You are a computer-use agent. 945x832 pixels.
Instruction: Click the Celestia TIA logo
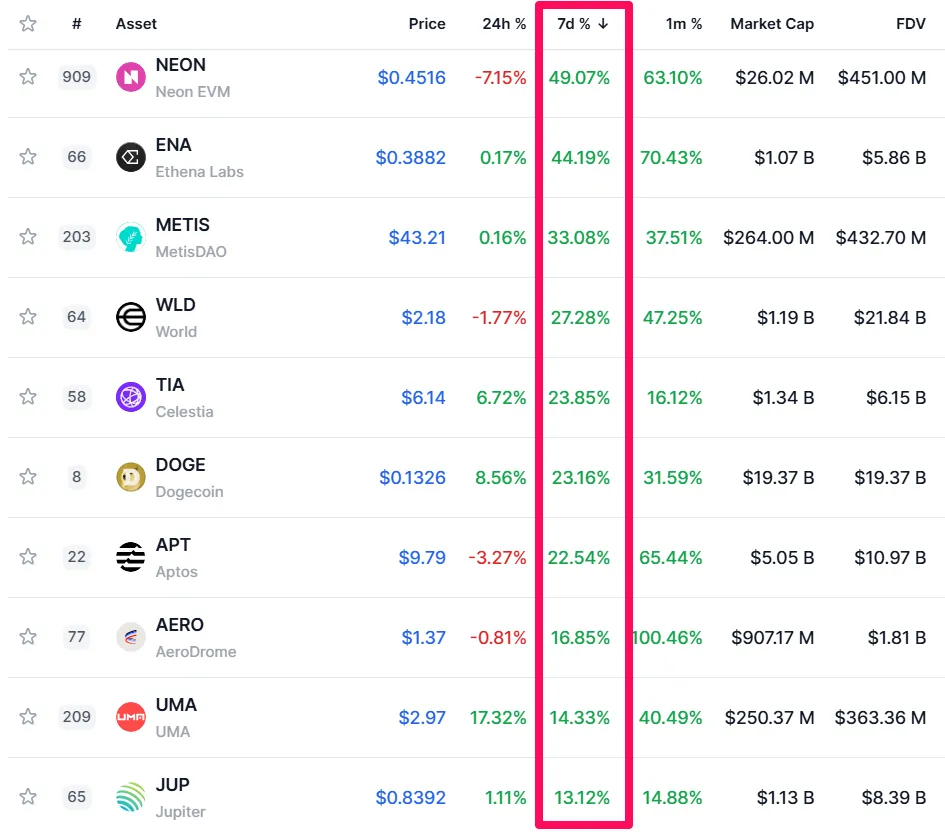coord(131,397)
